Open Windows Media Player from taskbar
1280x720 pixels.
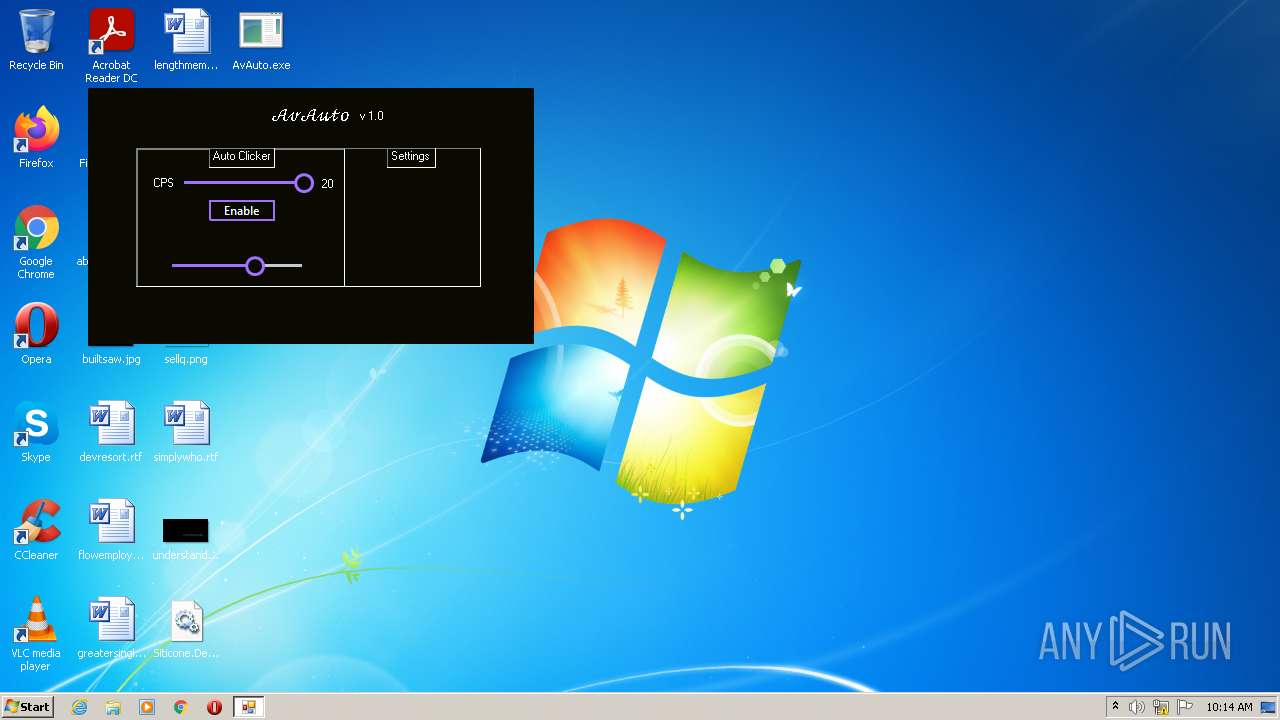pos(147,707)
